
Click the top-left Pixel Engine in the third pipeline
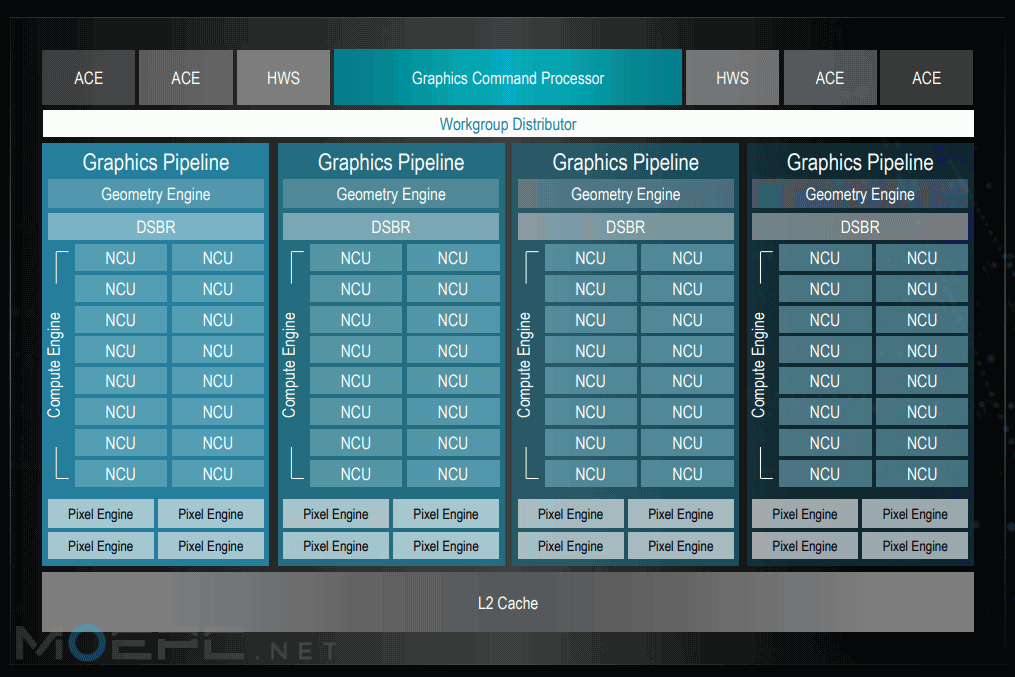tap(571, 514)
